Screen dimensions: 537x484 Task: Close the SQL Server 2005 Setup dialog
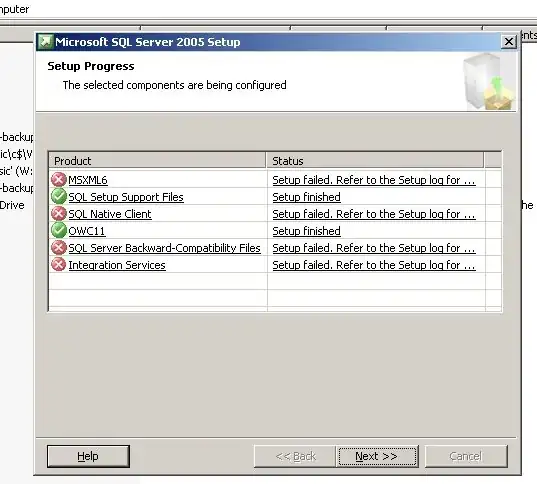(x=509, y=42)
